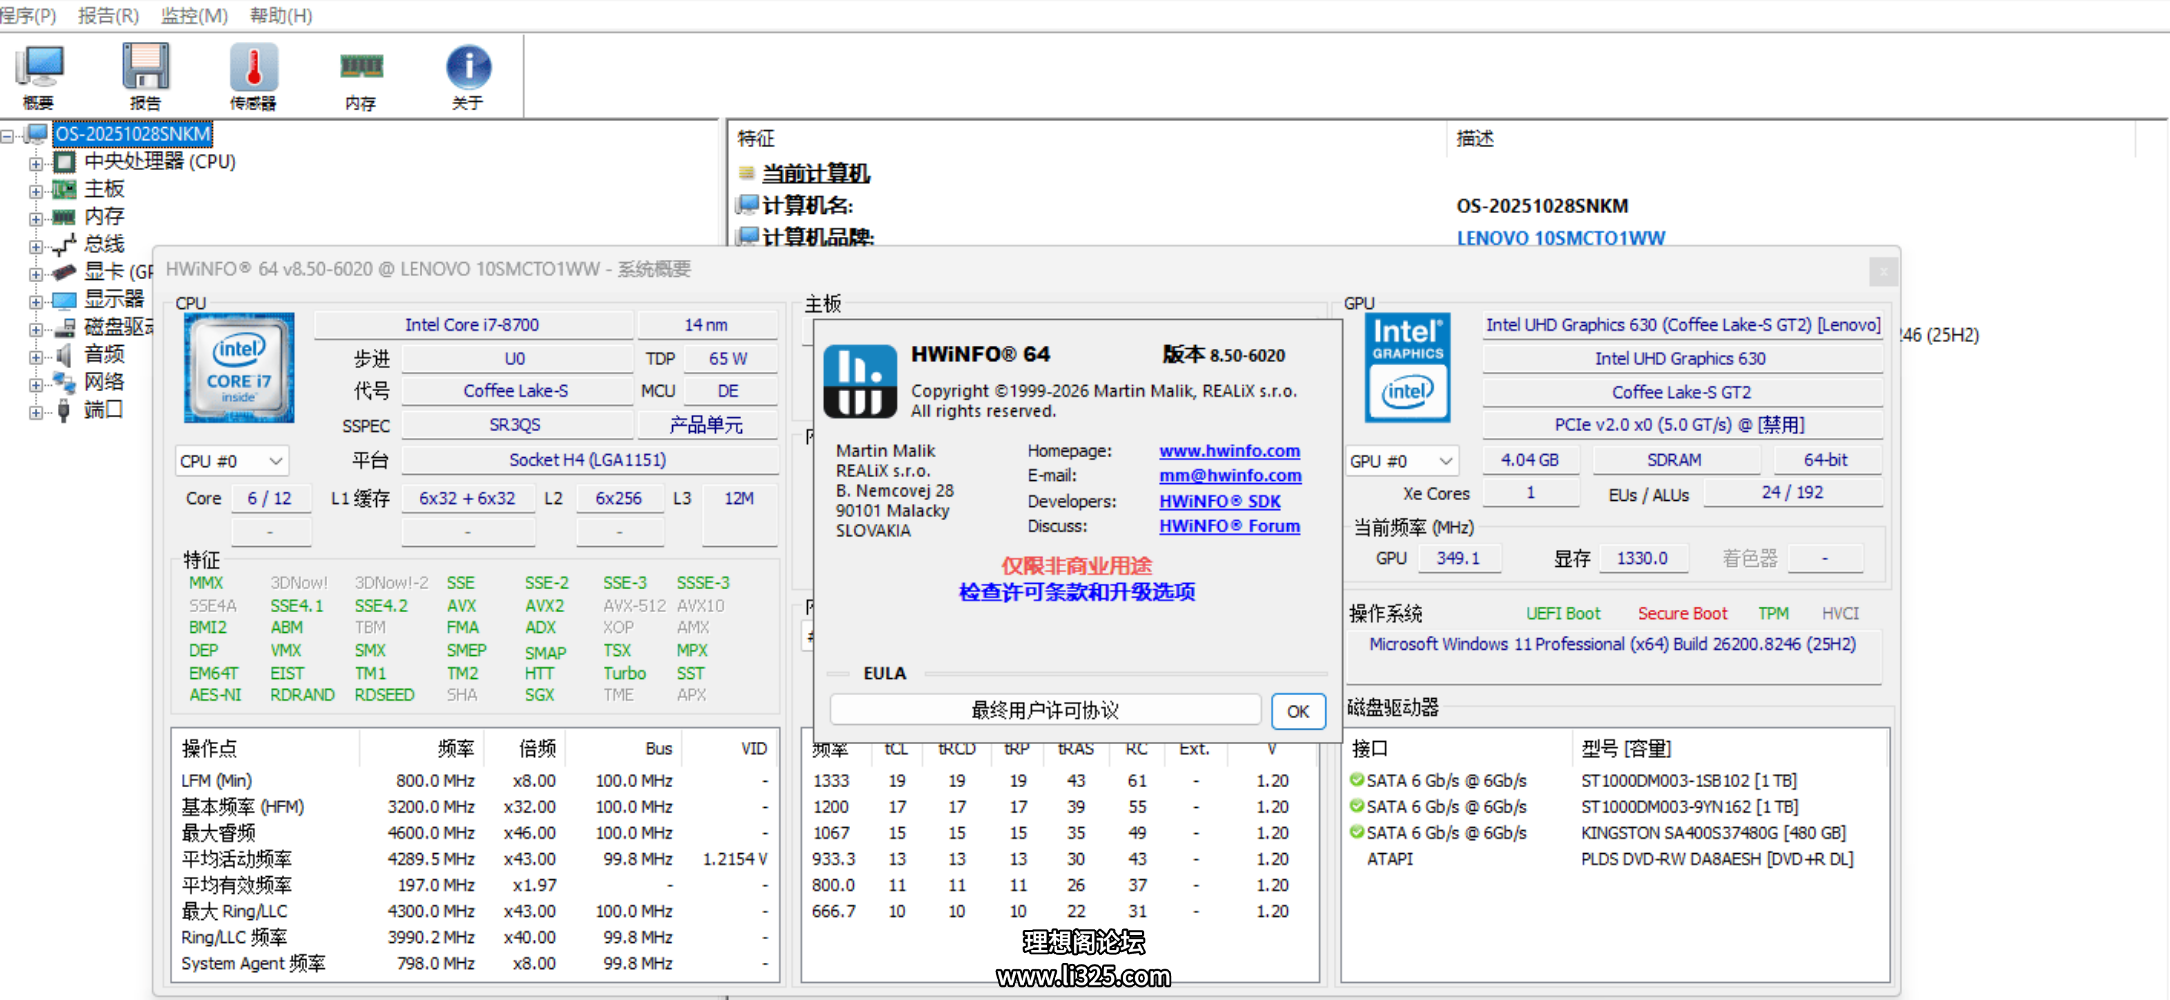This screenshot has width=2170, height=1000.
Task: Select the 显示器 monitor tree icon
Action: point(64,299)
